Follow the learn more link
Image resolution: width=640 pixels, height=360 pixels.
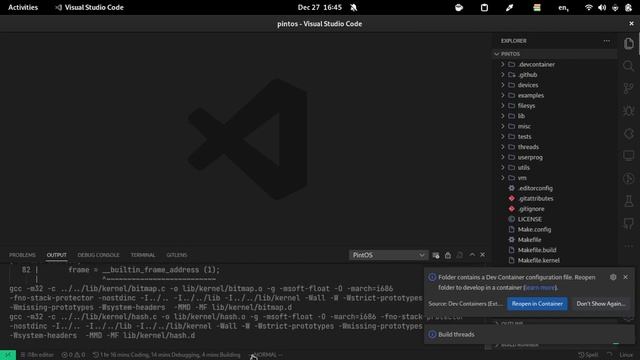click(540, 288)
